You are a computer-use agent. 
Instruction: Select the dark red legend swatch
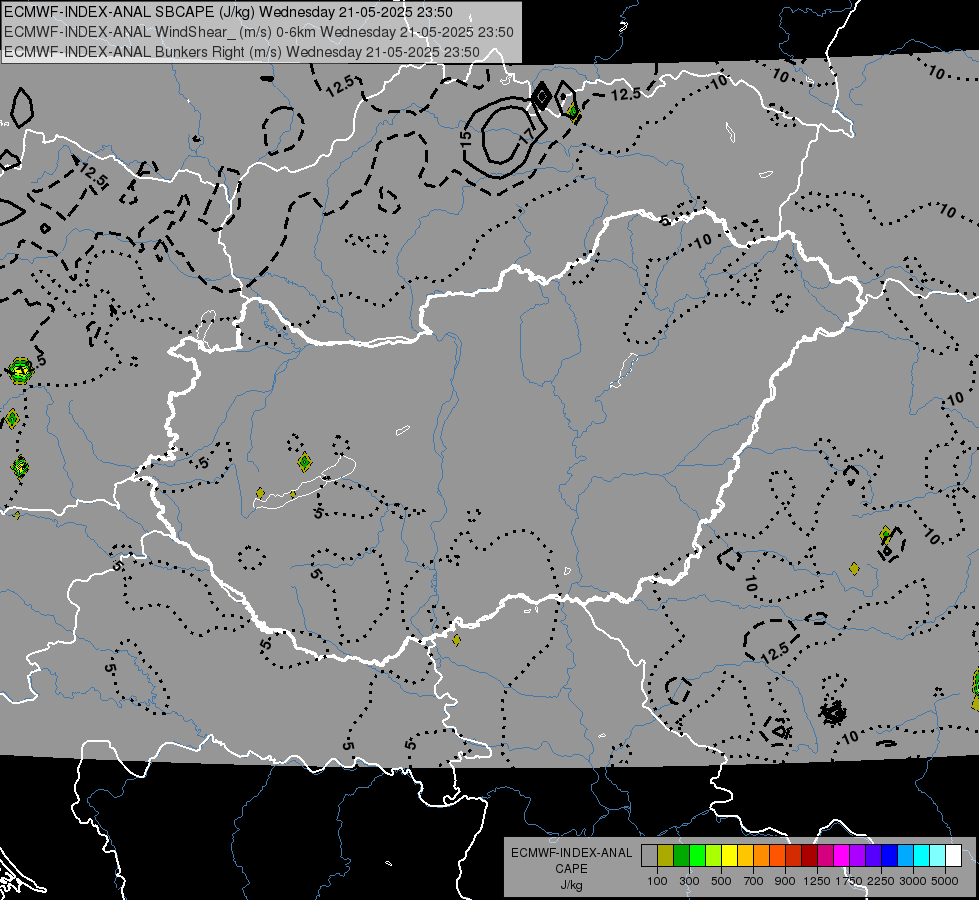click(x=809, y=856)
